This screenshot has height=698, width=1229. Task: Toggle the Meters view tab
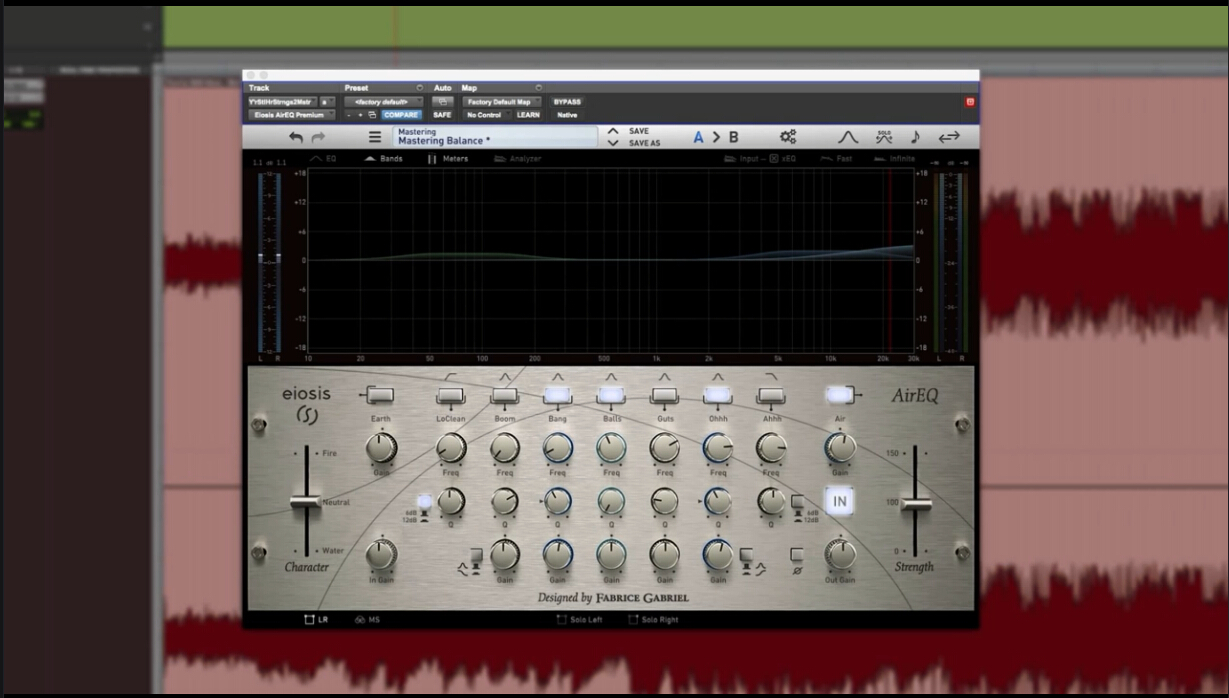(x=448, y=159)
